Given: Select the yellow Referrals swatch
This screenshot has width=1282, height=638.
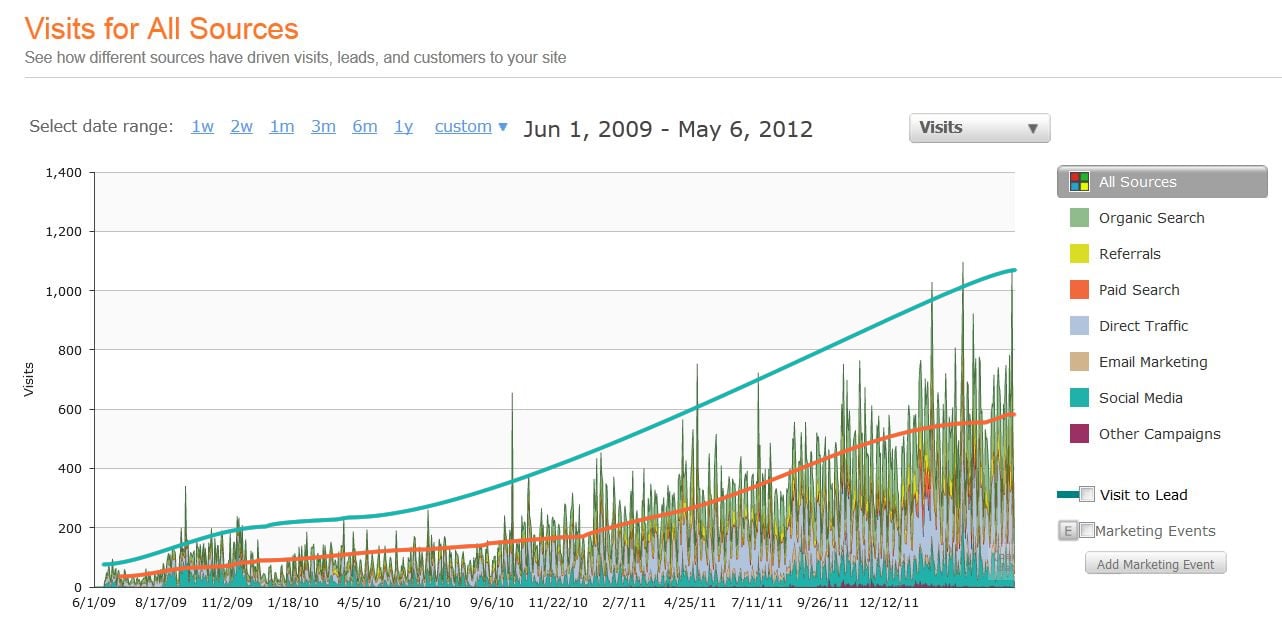Looking at the screenshot, I should [1079, 254].
